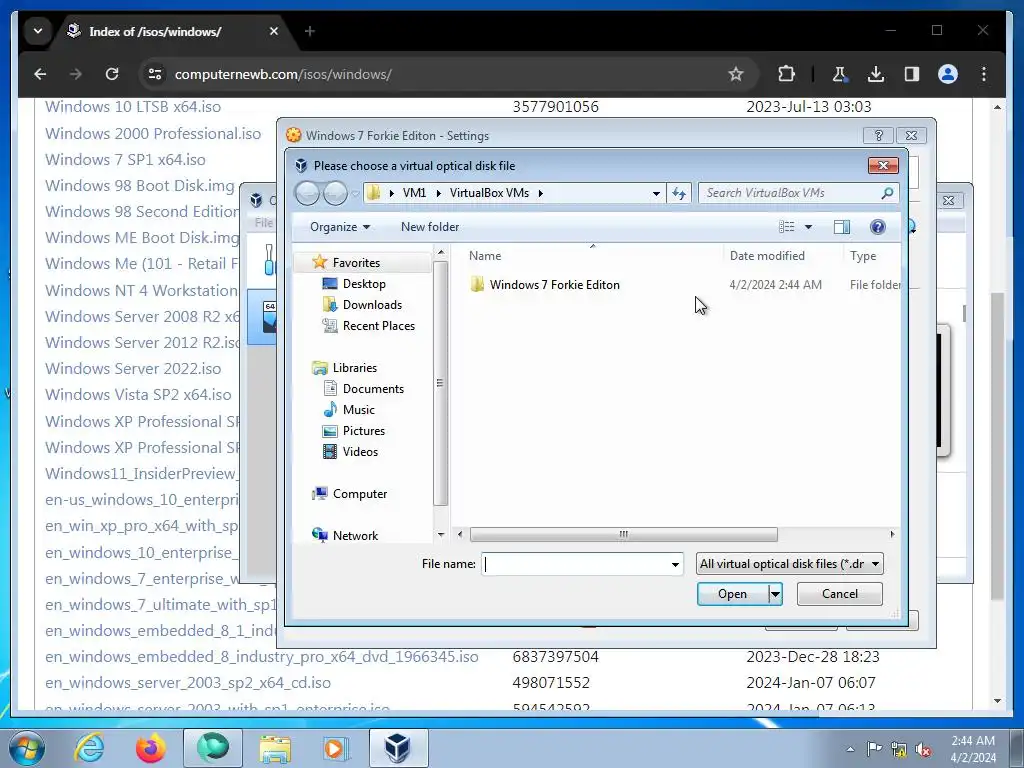Cancel the optical disk file dialog
Viewport: 1024px width, 768px height.
(840, 594)
